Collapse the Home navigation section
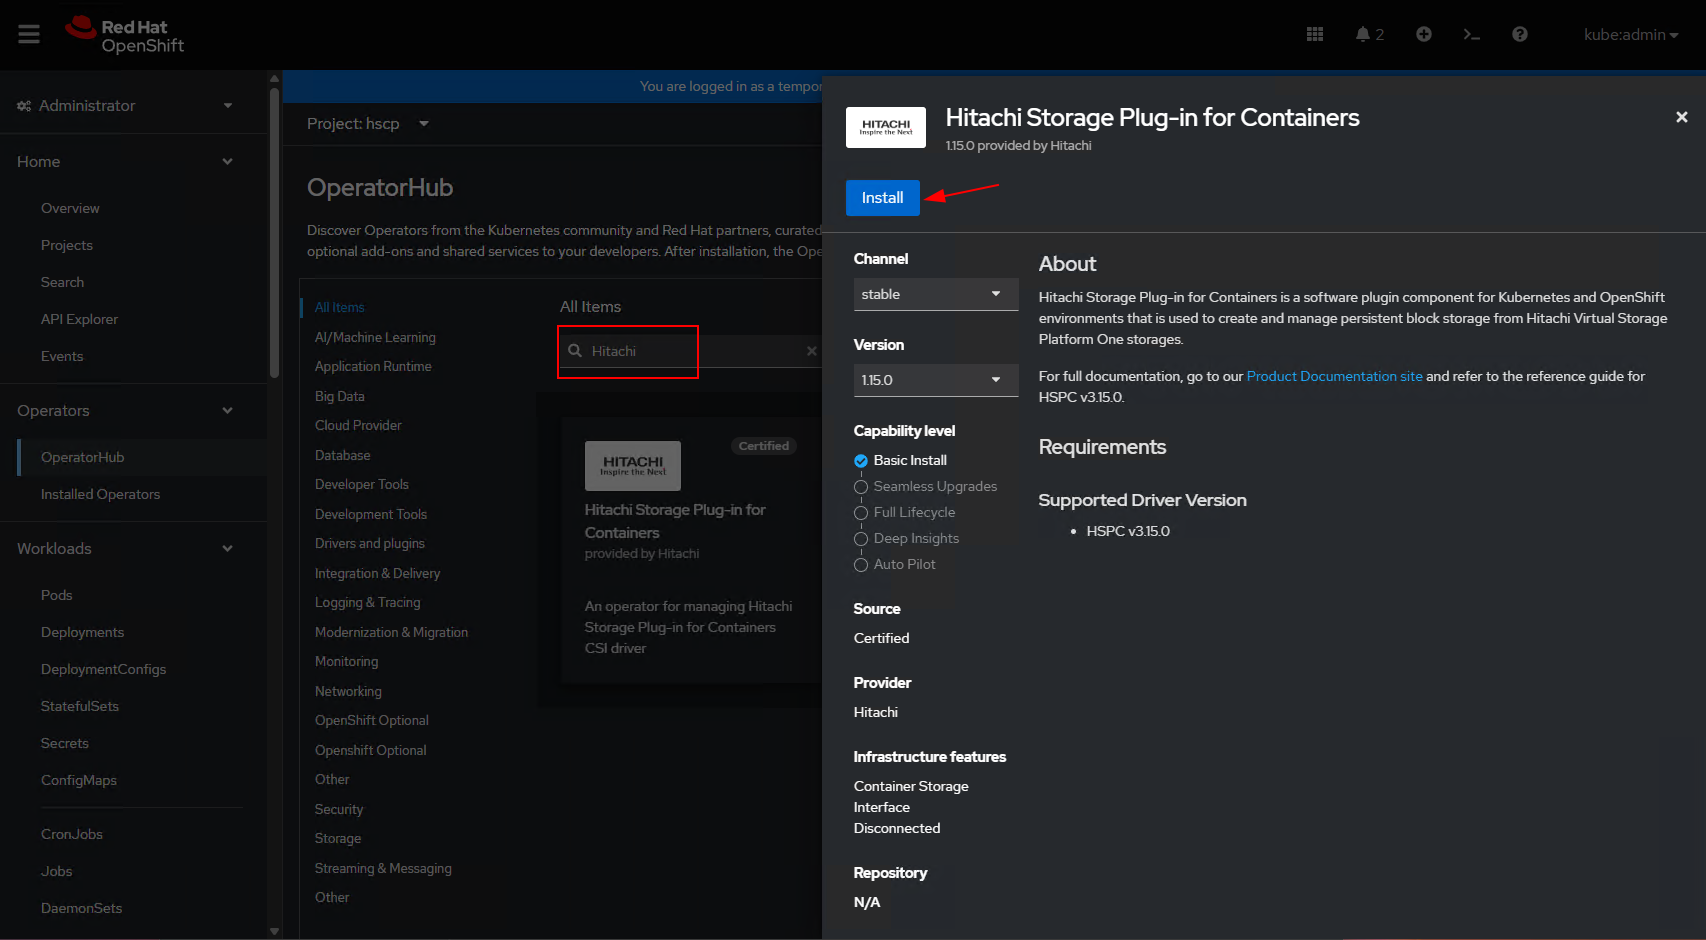Viewport: 1706px width, 940px height. pos(125,161)
